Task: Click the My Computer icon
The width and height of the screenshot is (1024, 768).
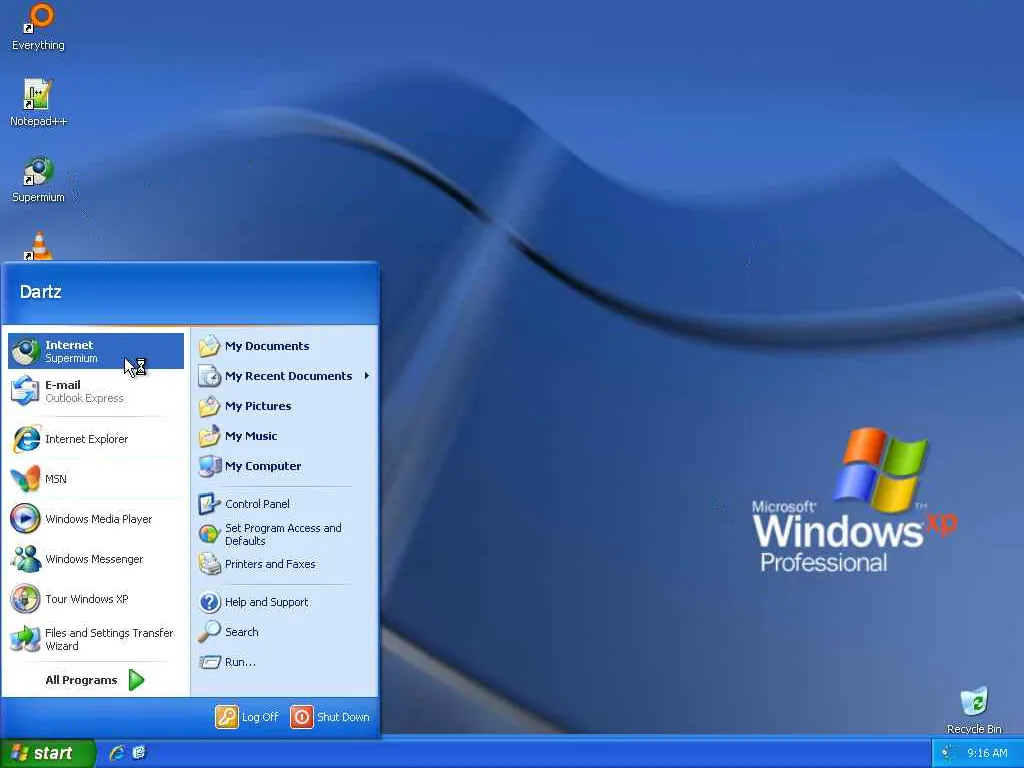Action: click(210, 466)
